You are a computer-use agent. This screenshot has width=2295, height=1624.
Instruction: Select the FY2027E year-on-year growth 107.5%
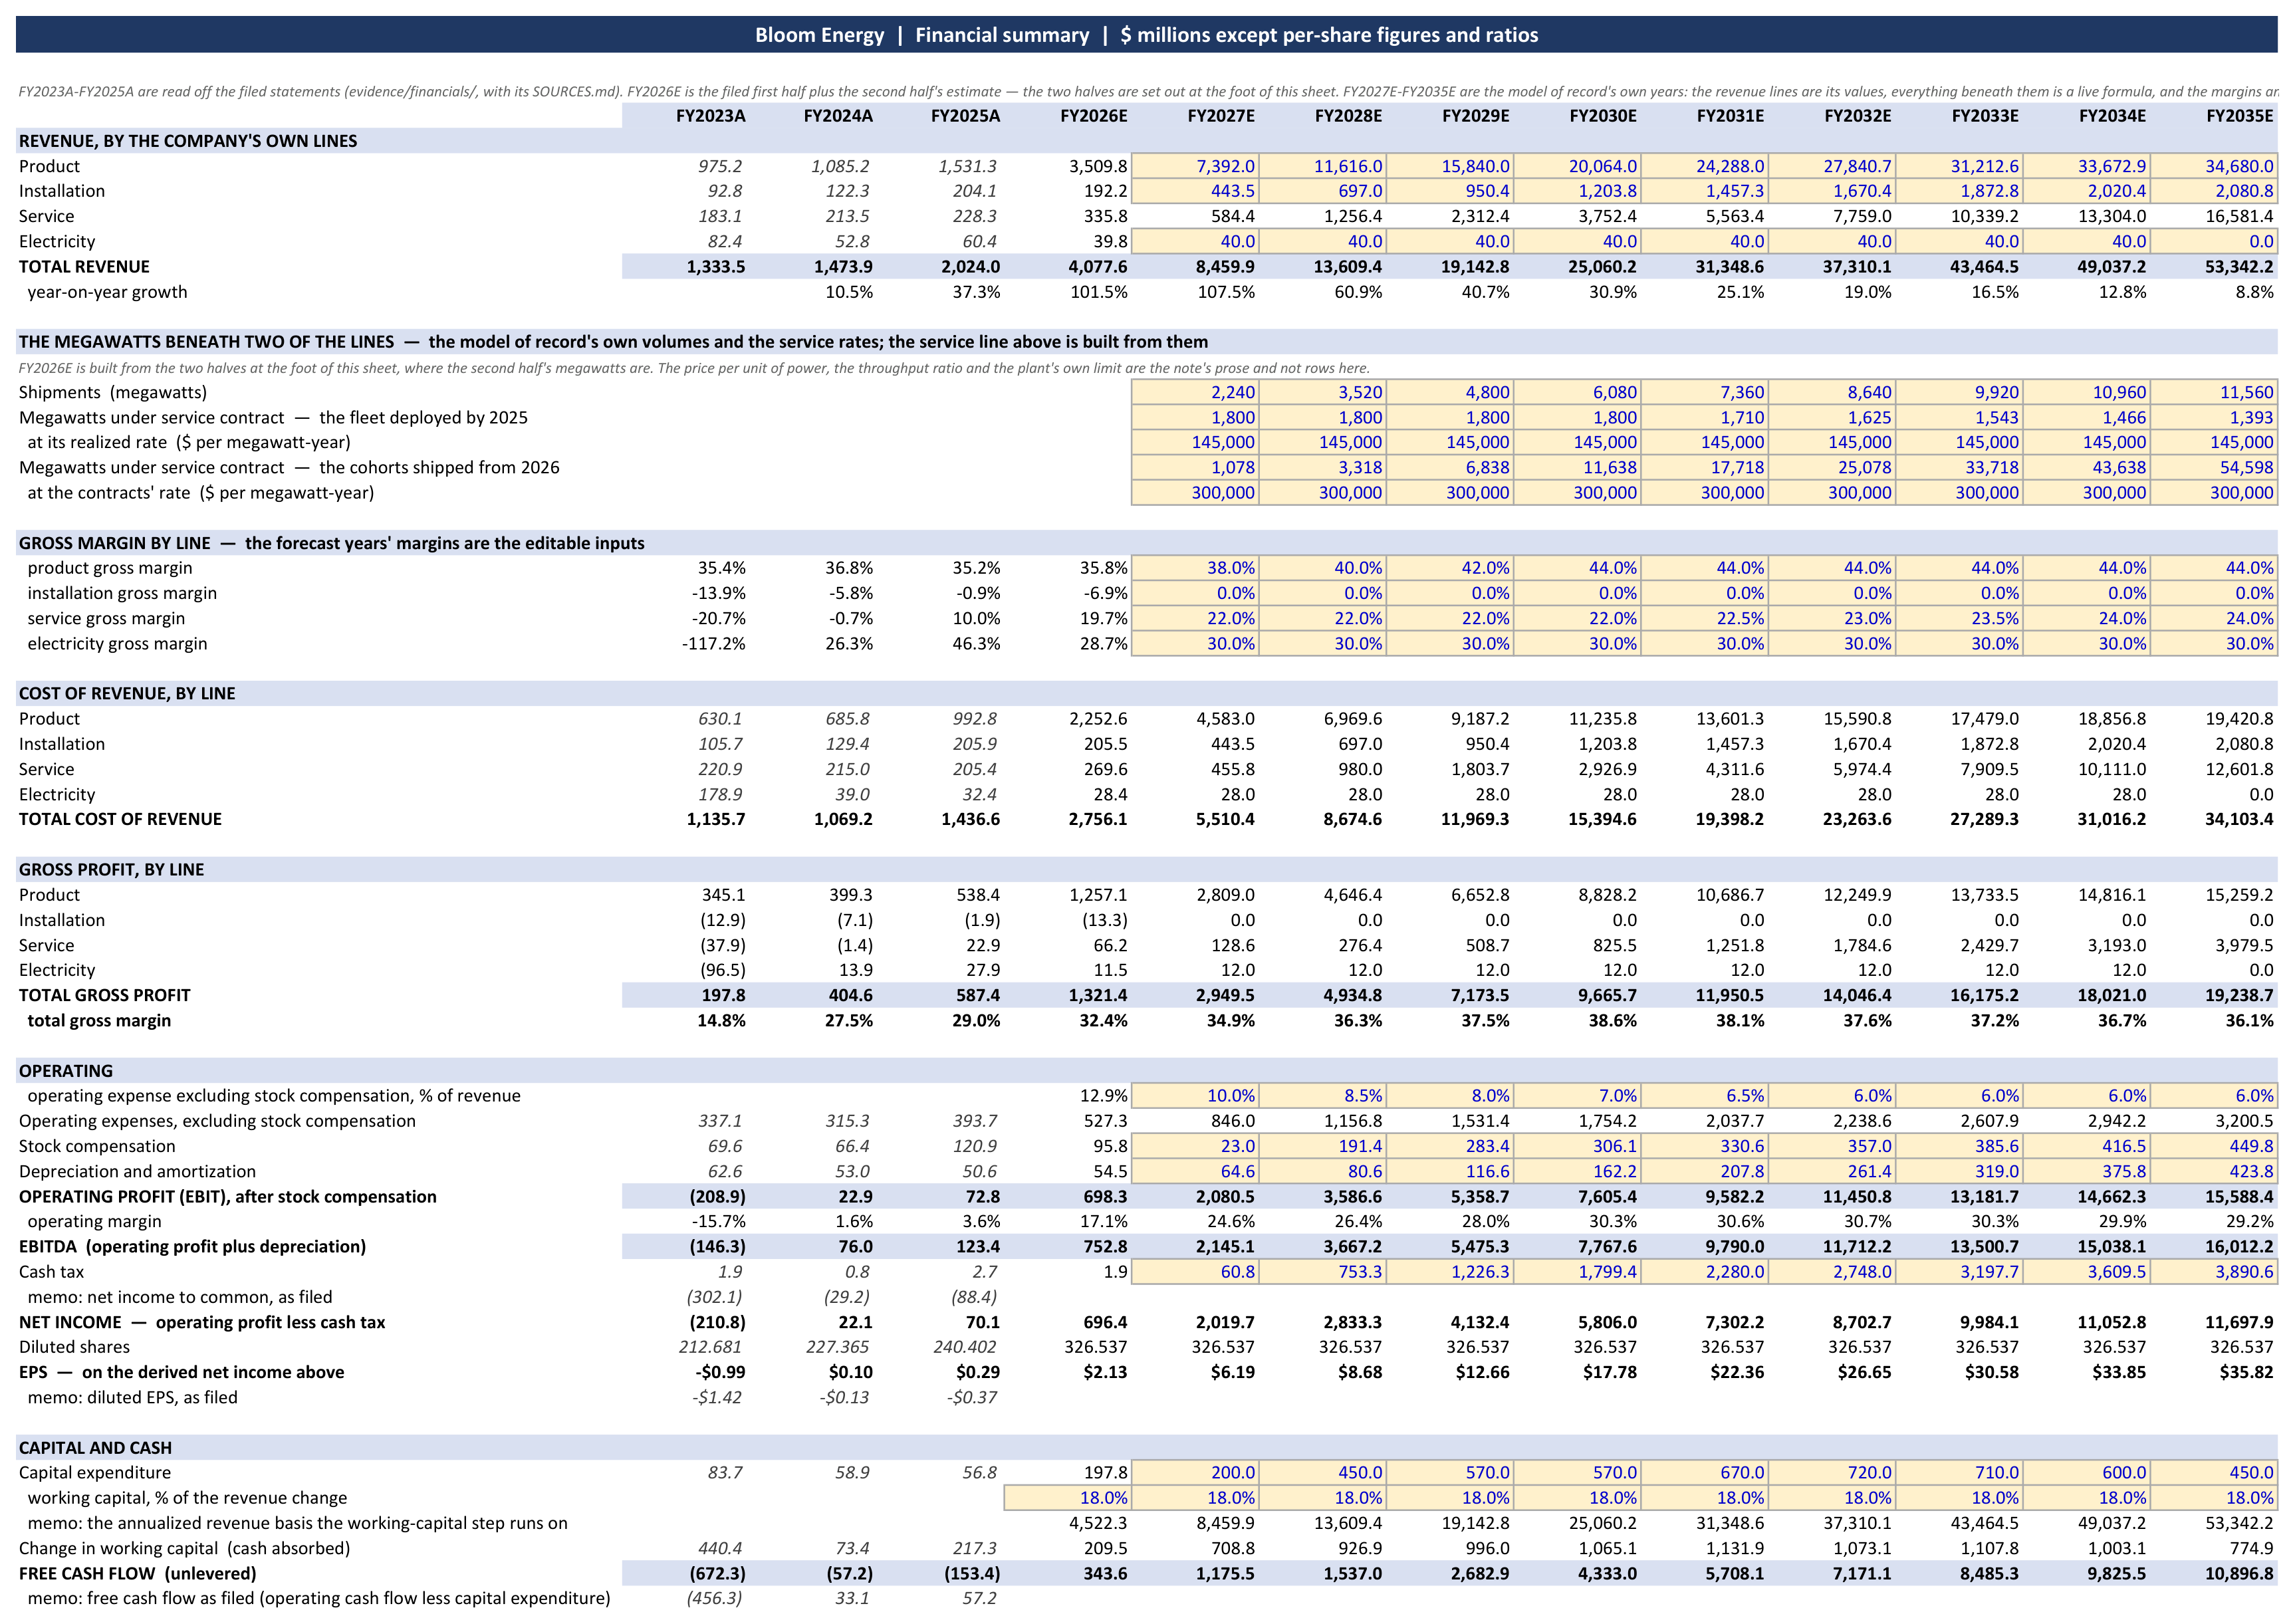(x=1226, y=292)
